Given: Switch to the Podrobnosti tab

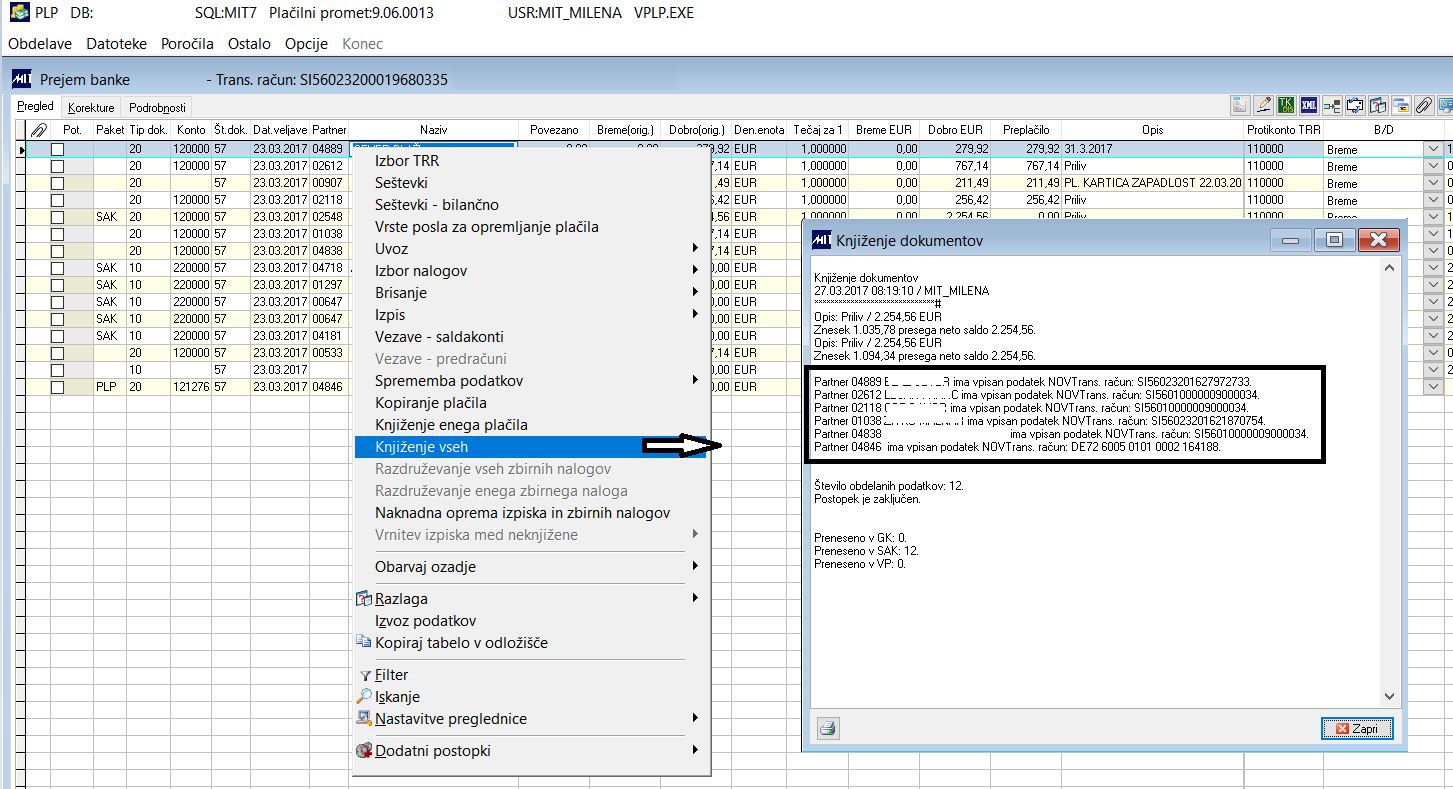Looking at the screenshot, I should point(157,107).
